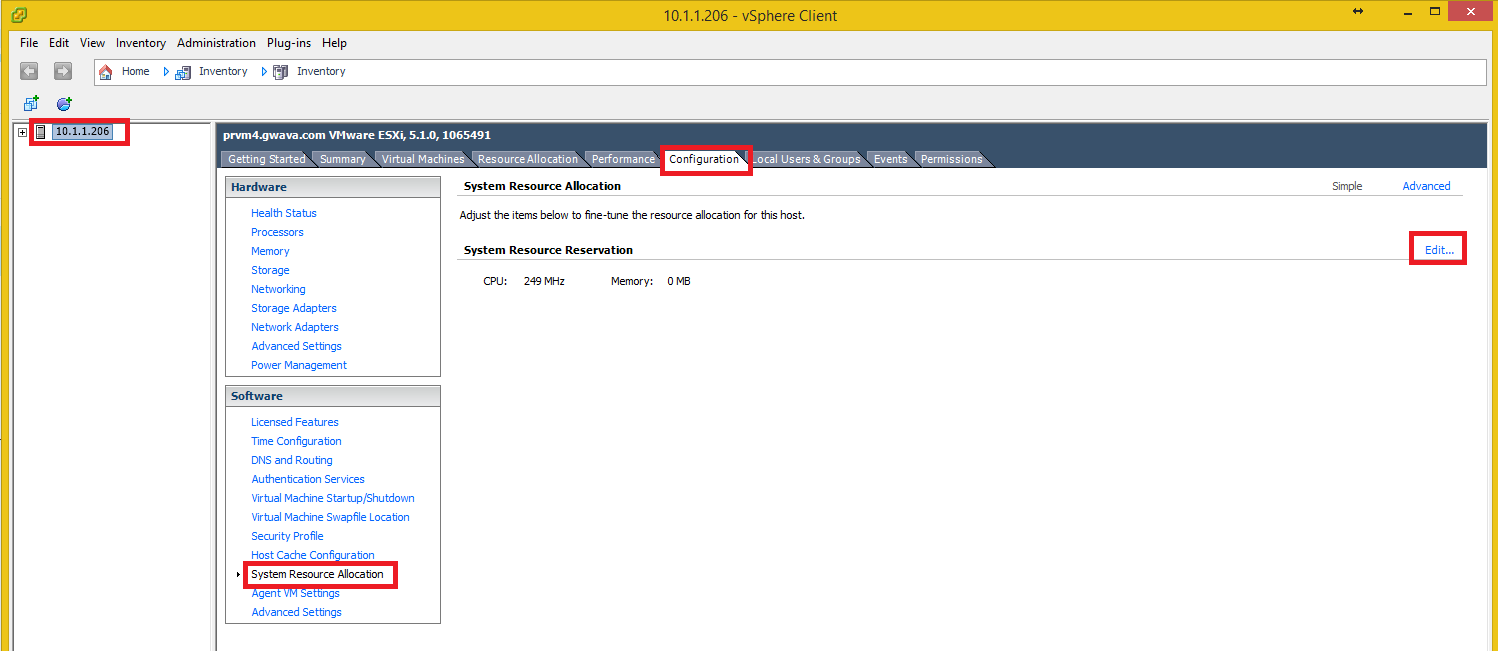Select the Configuration tab
The height and width of the screenshot is (651, 1498).
[704, 159]
